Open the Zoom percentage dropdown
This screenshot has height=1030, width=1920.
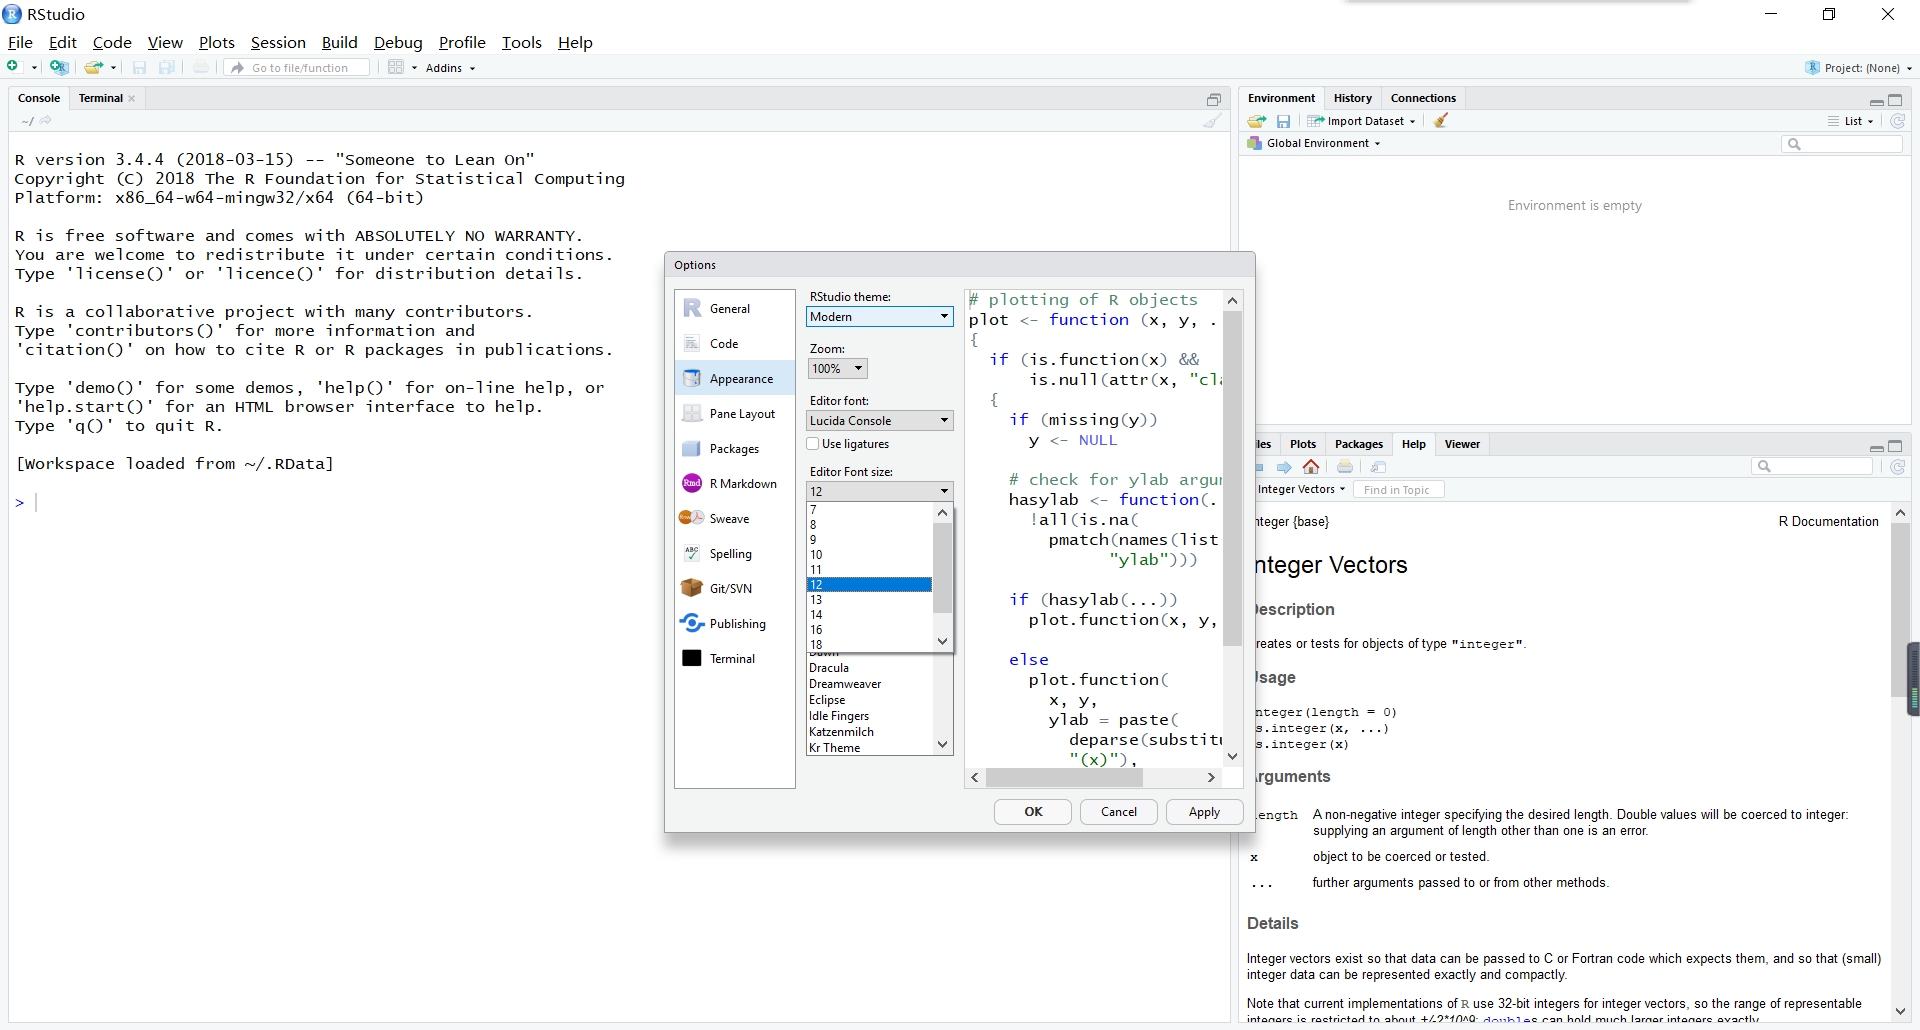coord(837,369)
